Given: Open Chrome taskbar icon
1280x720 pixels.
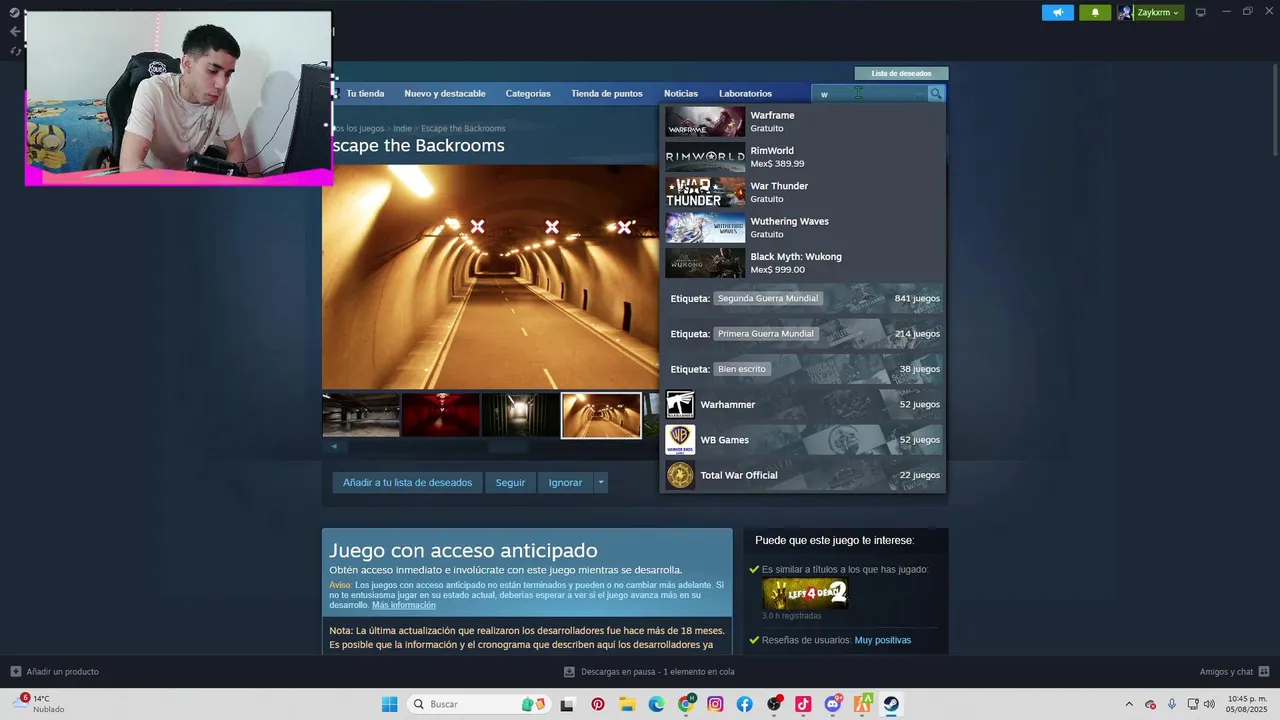Looking at the screenshot, I should (686, 704).
